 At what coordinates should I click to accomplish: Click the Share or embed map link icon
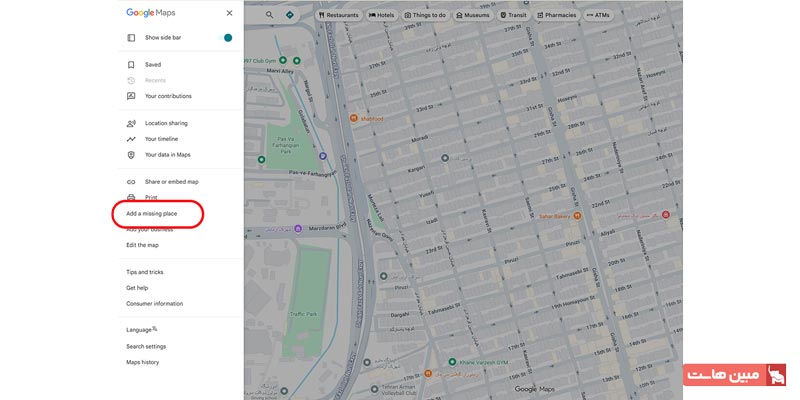[131, 182]
